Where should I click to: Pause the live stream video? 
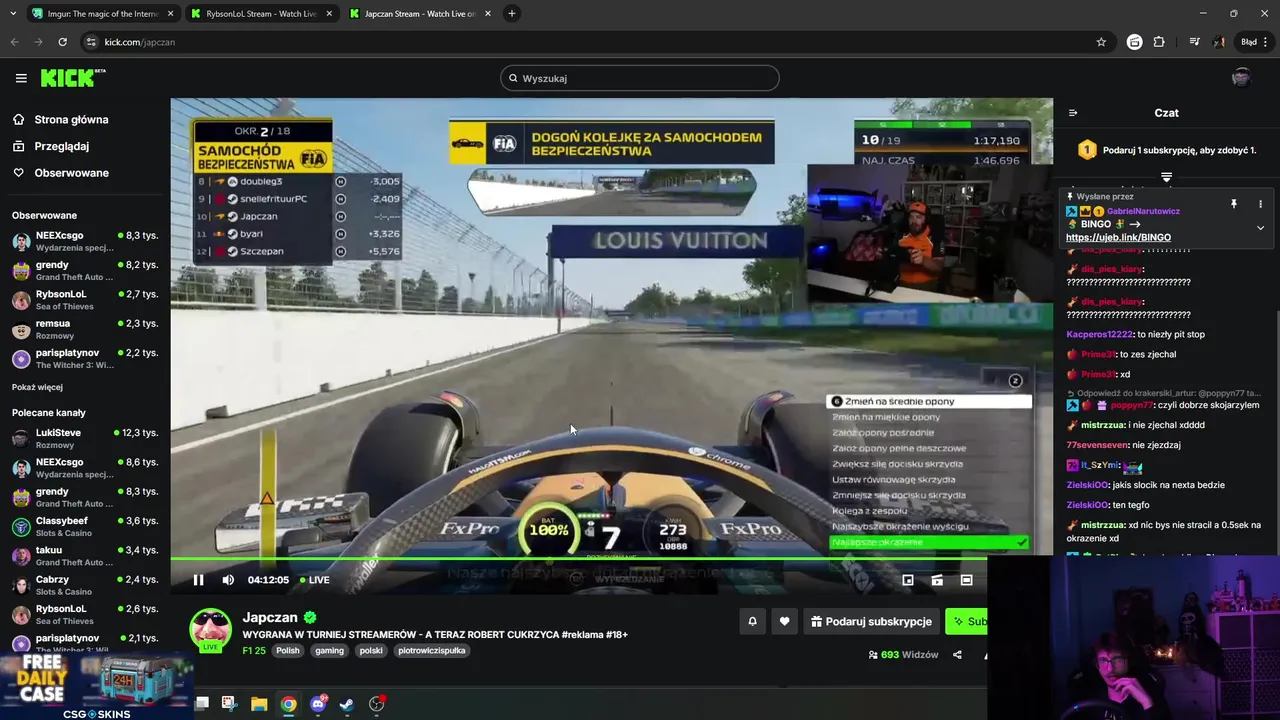click(x=198, y=580)
